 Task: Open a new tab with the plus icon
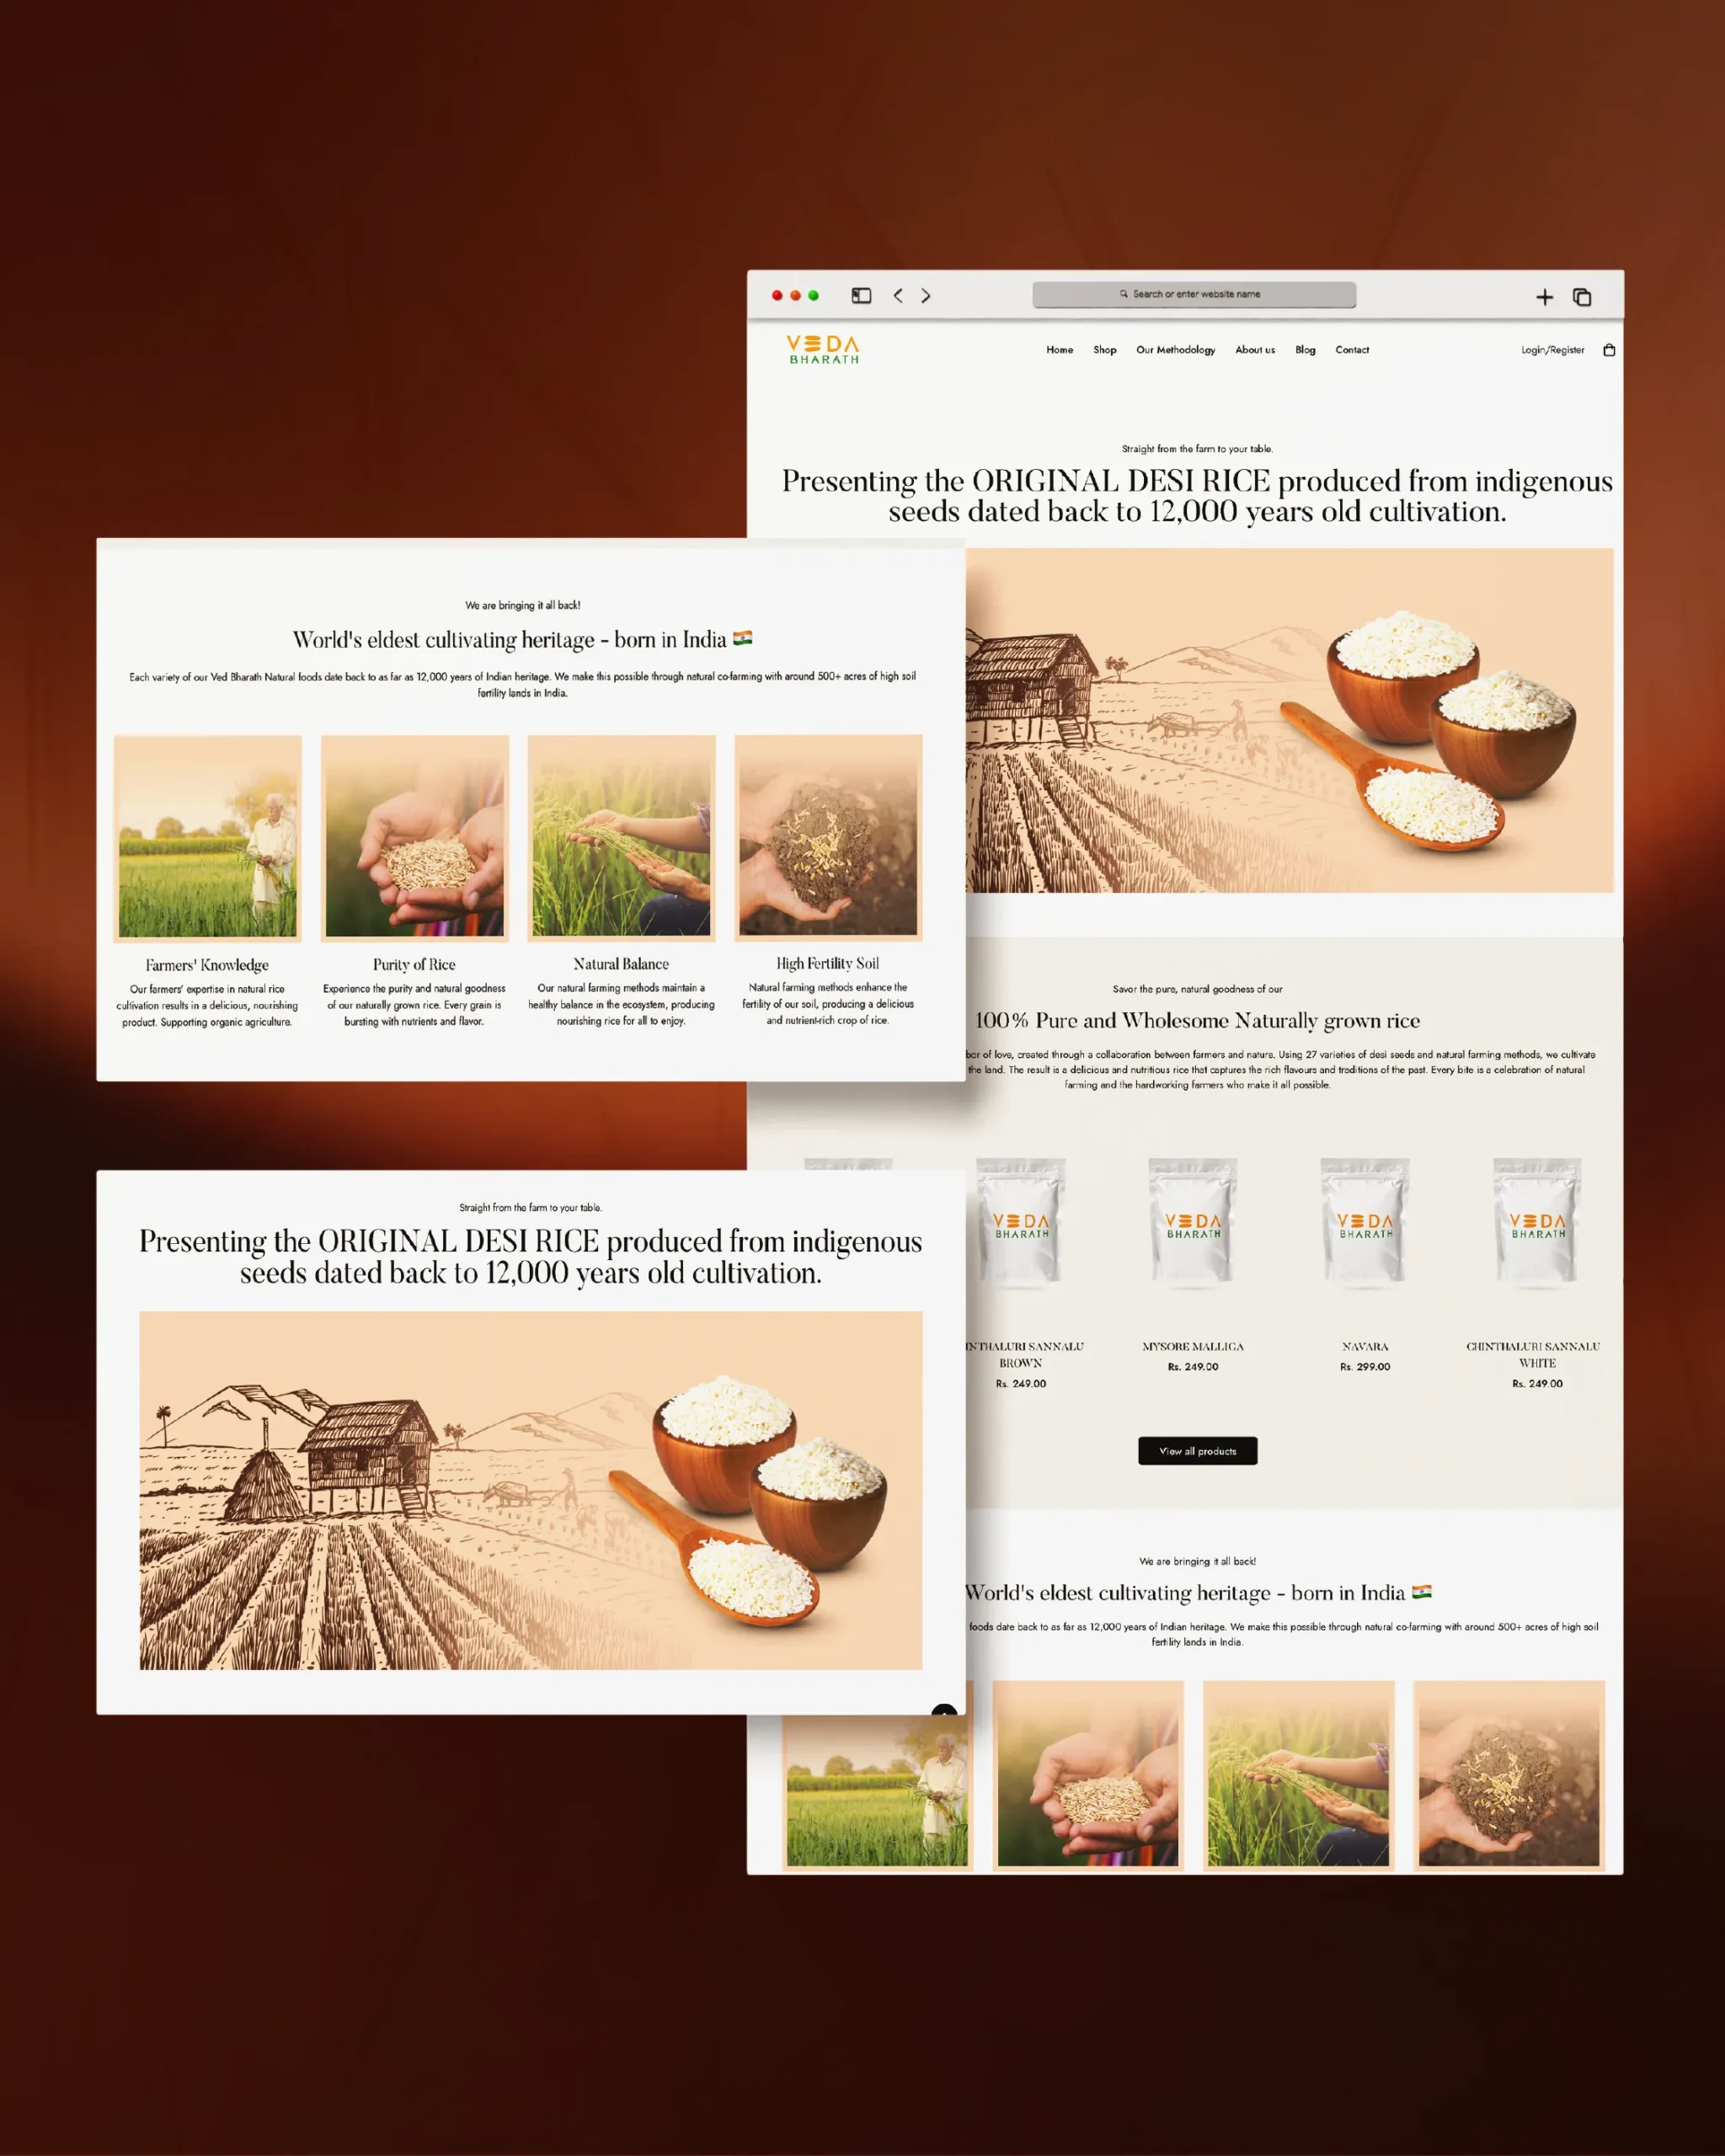(1544, 297)
